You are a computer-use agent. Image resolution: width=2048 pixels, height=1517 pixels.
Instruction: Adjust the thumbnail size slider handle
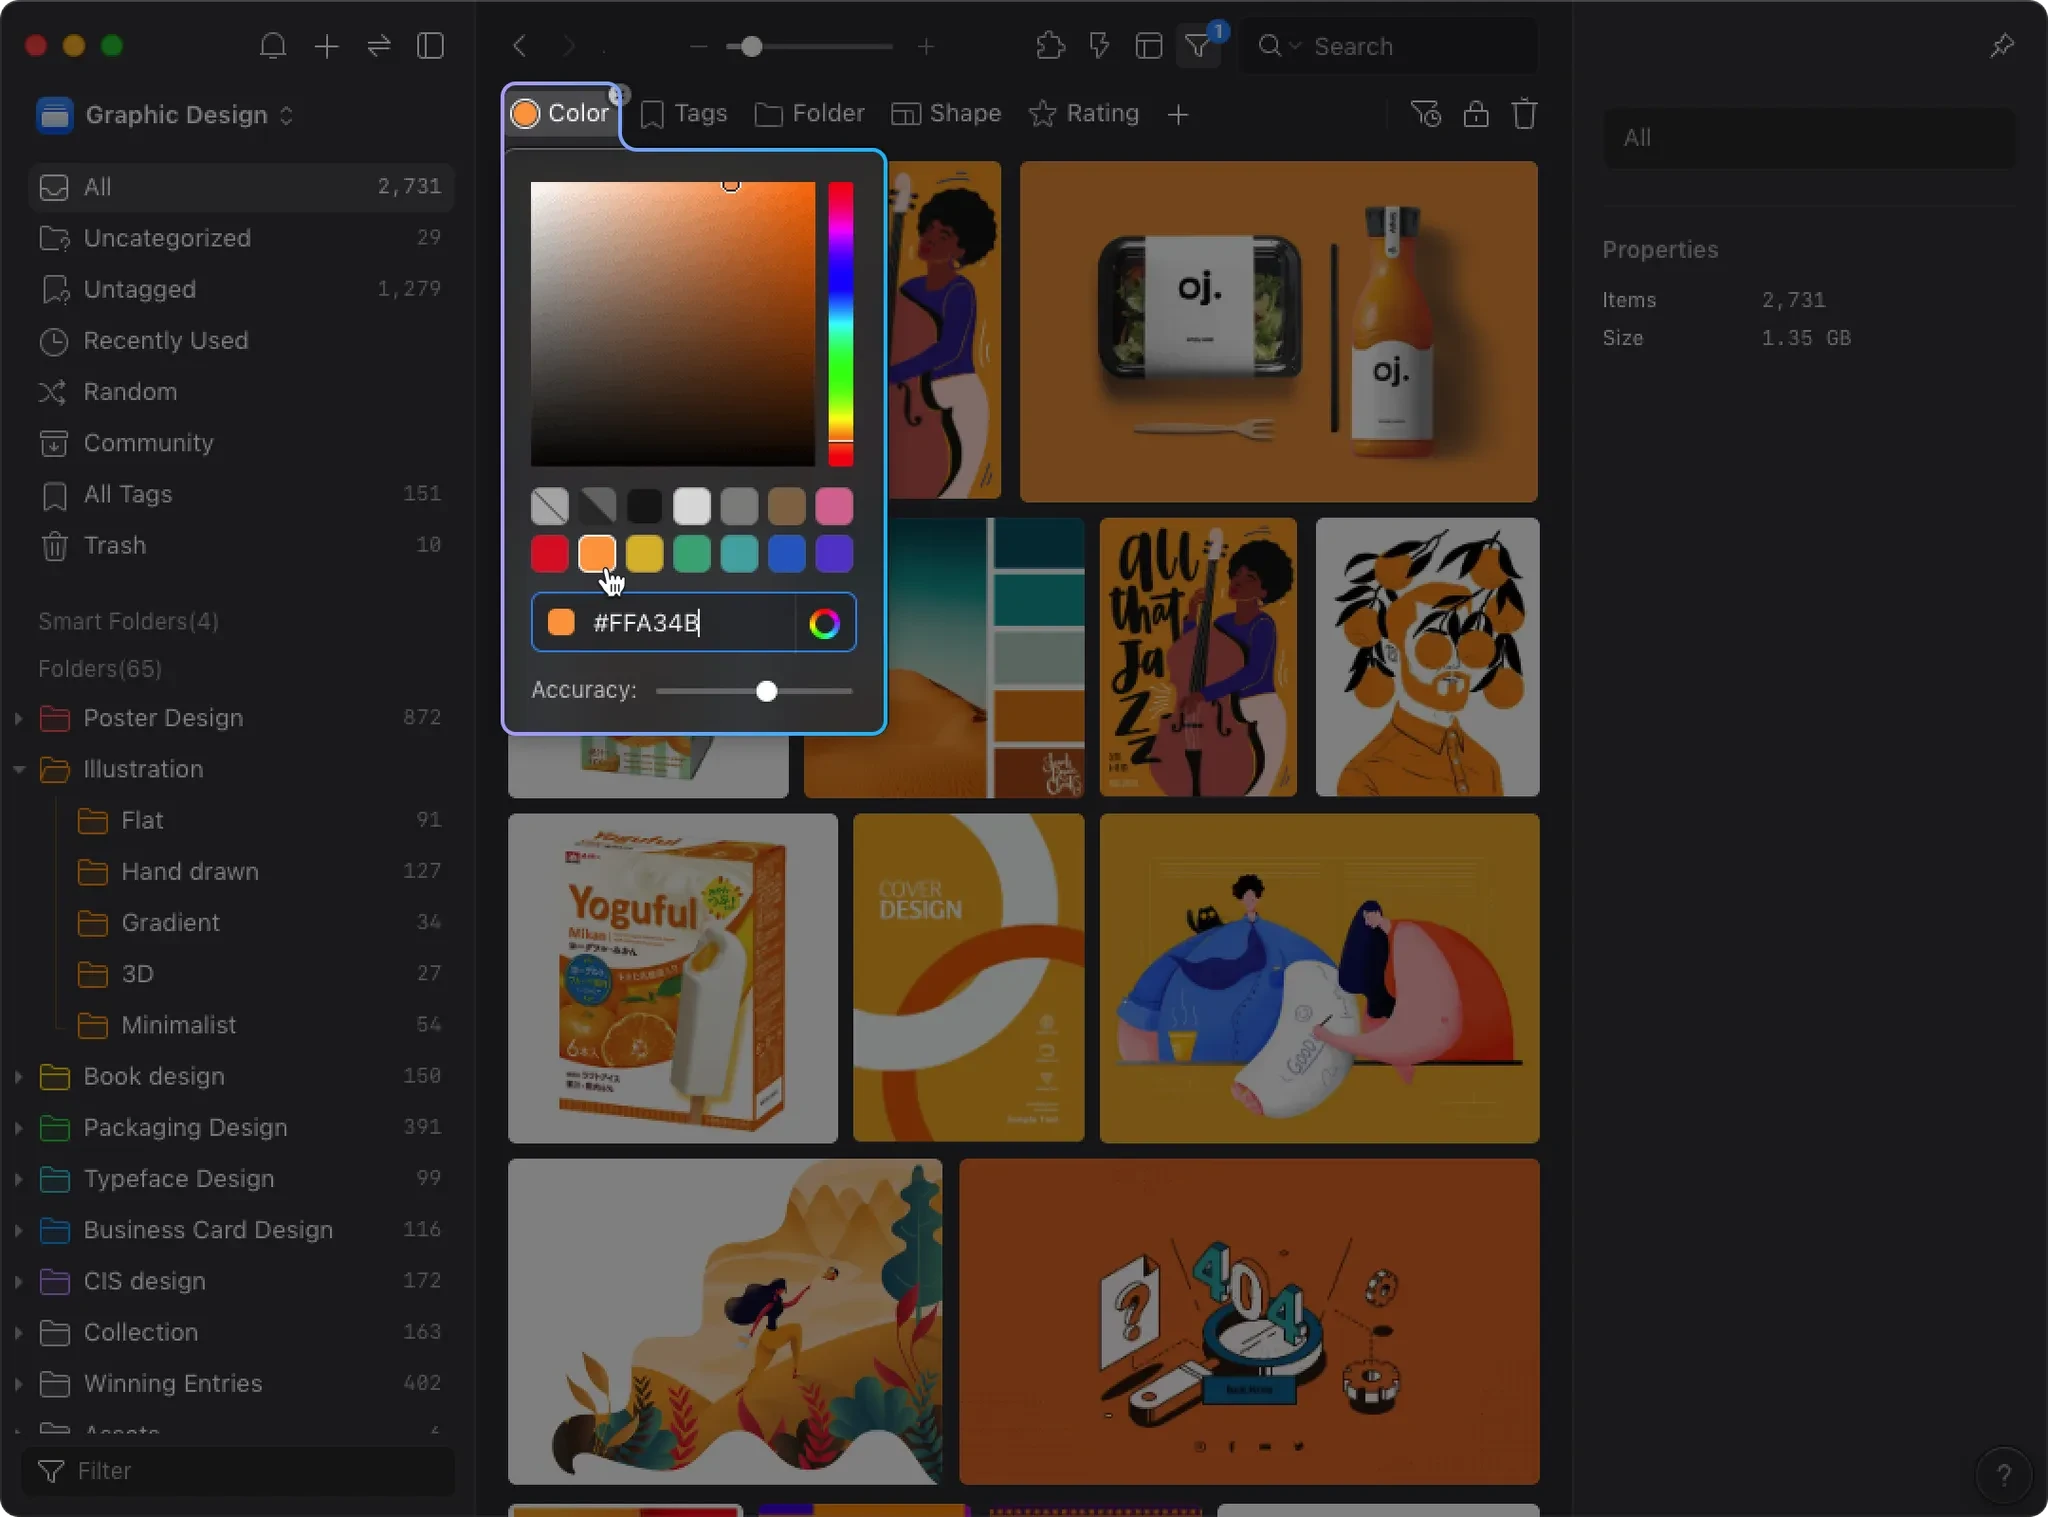(752, 47)
